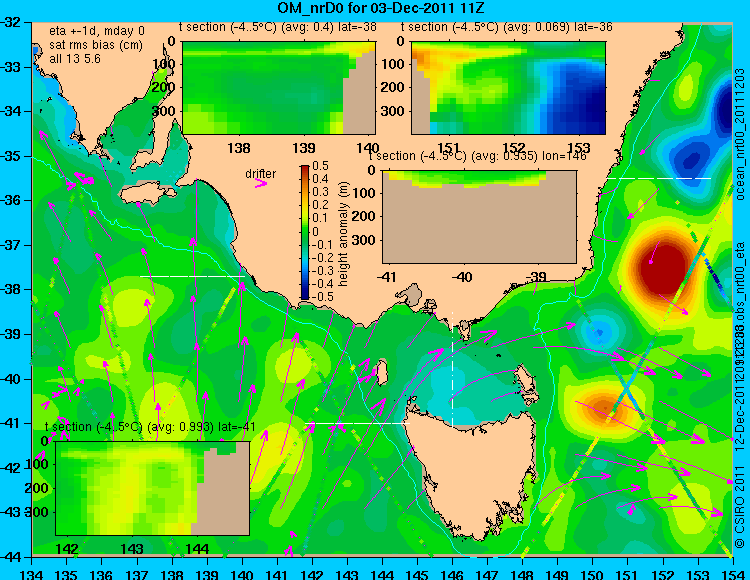Image resolution: width=750 pixels, height=580 pixels.
Task: Click the 'all 13 5.6' statistics text
Action: coord(75,59)
